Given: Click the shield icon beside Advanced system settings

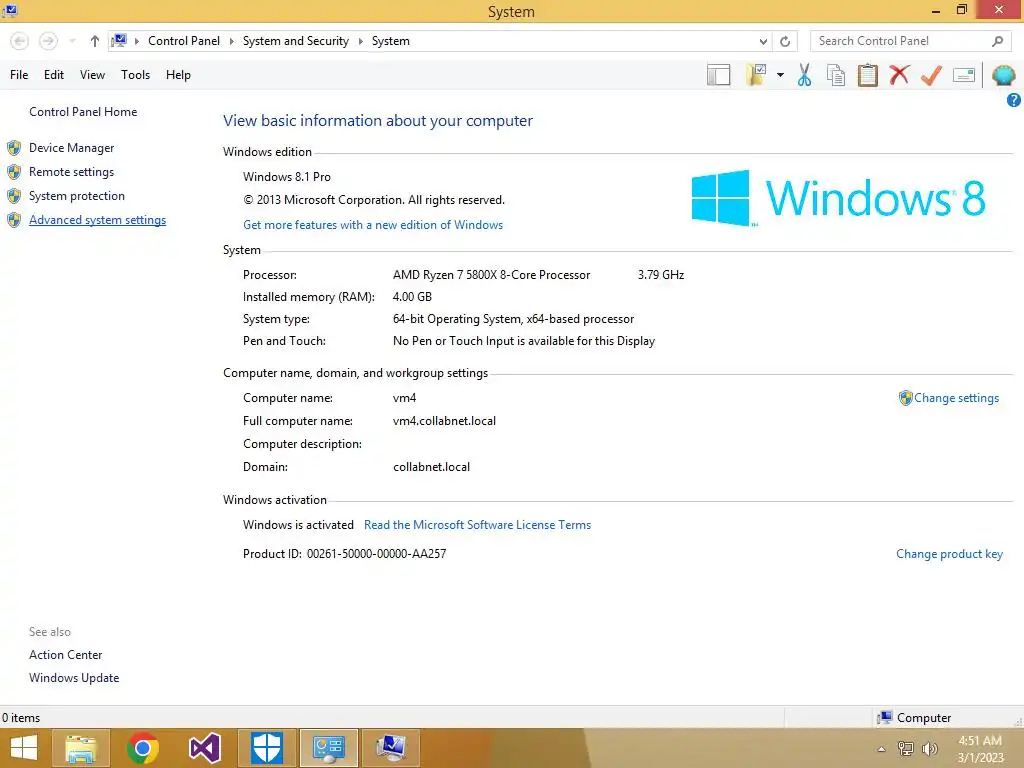Looking at the screenshot, I should click(14, 220).
